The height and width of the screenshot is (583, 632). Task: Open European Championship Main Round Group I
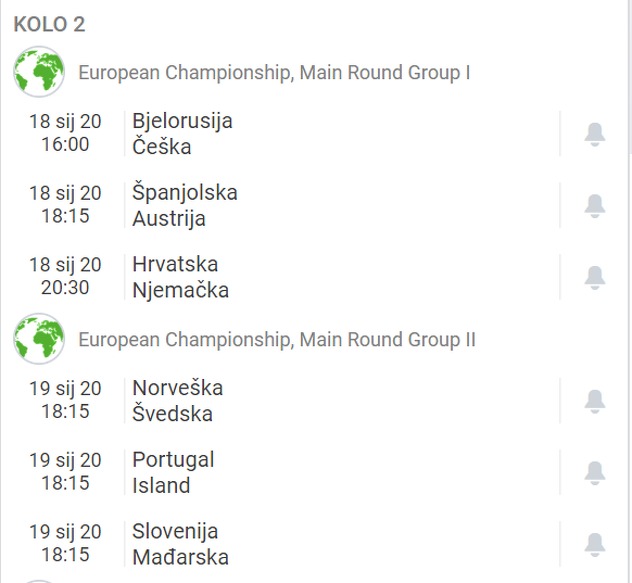pos(274,73)
